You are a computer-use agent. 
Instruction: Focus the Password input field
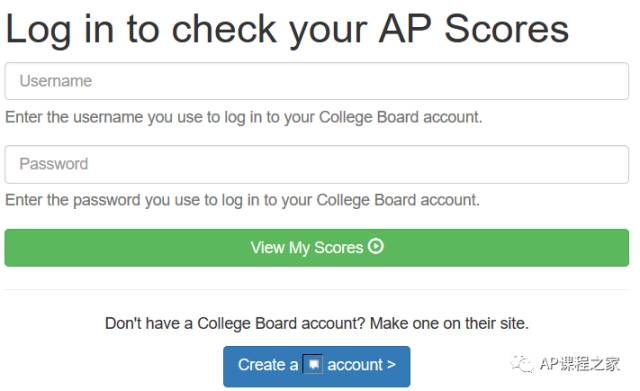[x=317, y=164]
